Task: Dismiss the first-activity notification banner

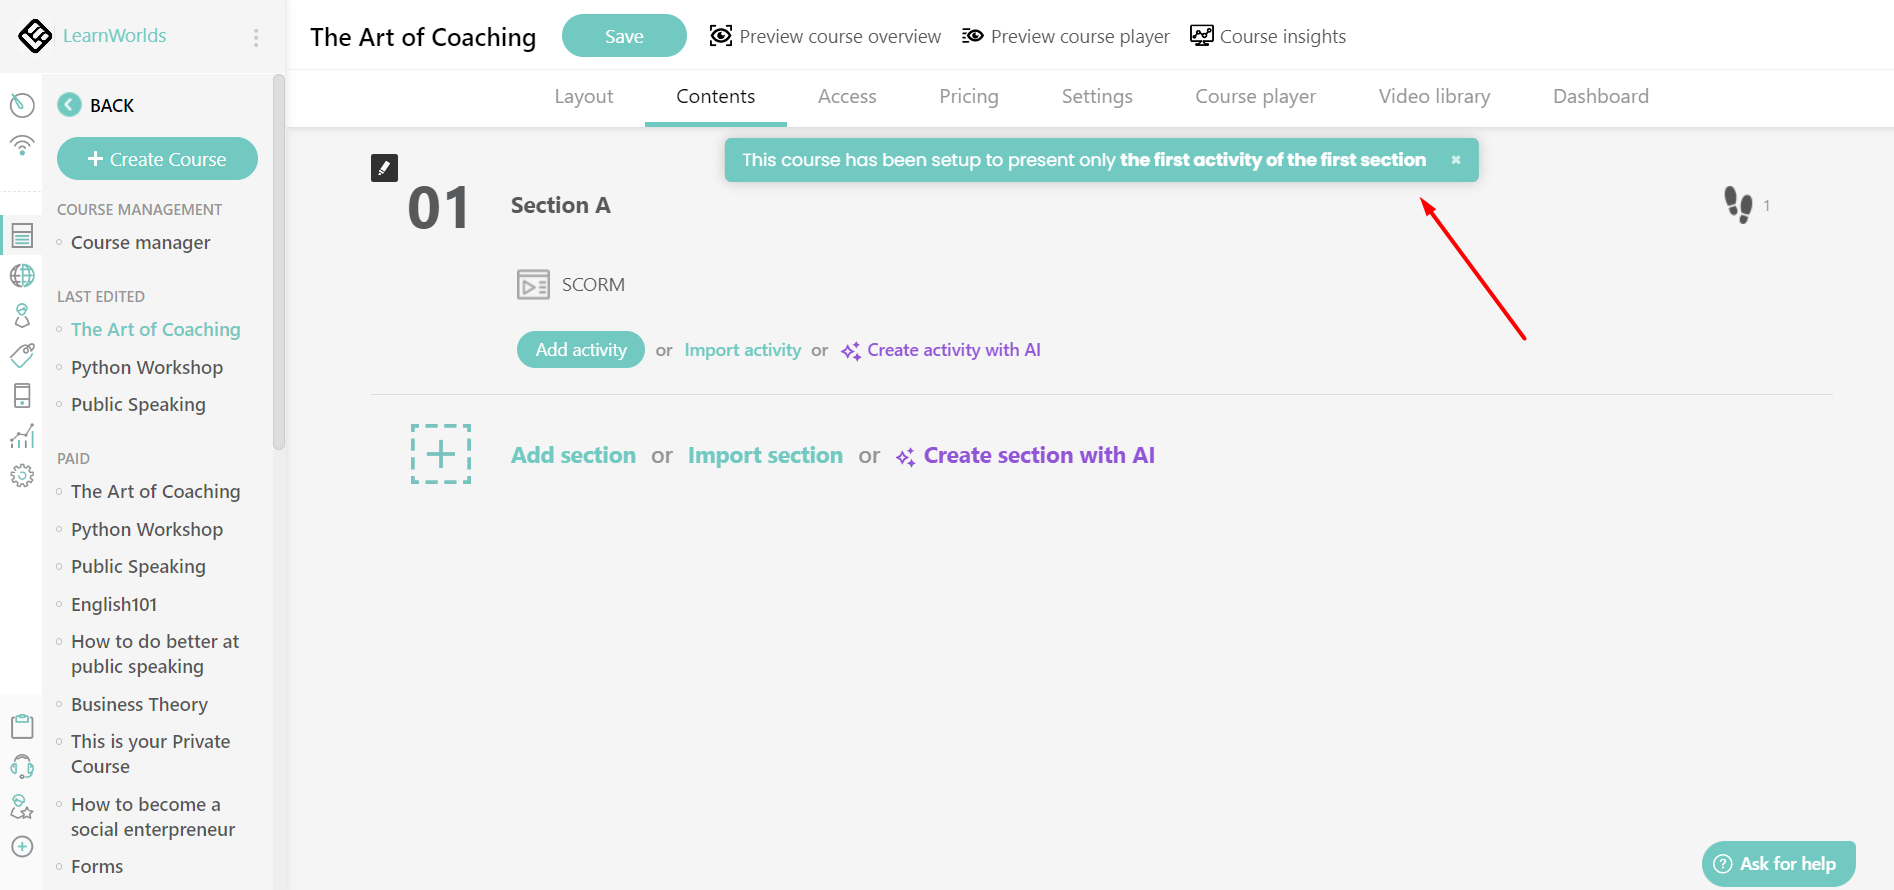Action: pos(1456,160)
